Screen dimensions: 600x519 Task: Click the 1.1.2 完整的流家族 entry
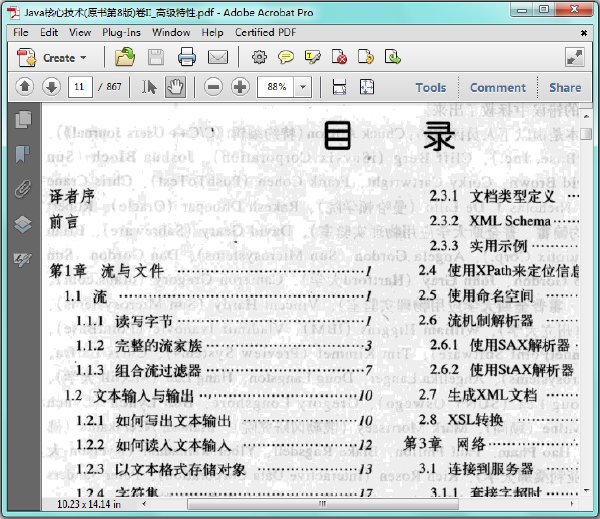(x=224, y=346)
